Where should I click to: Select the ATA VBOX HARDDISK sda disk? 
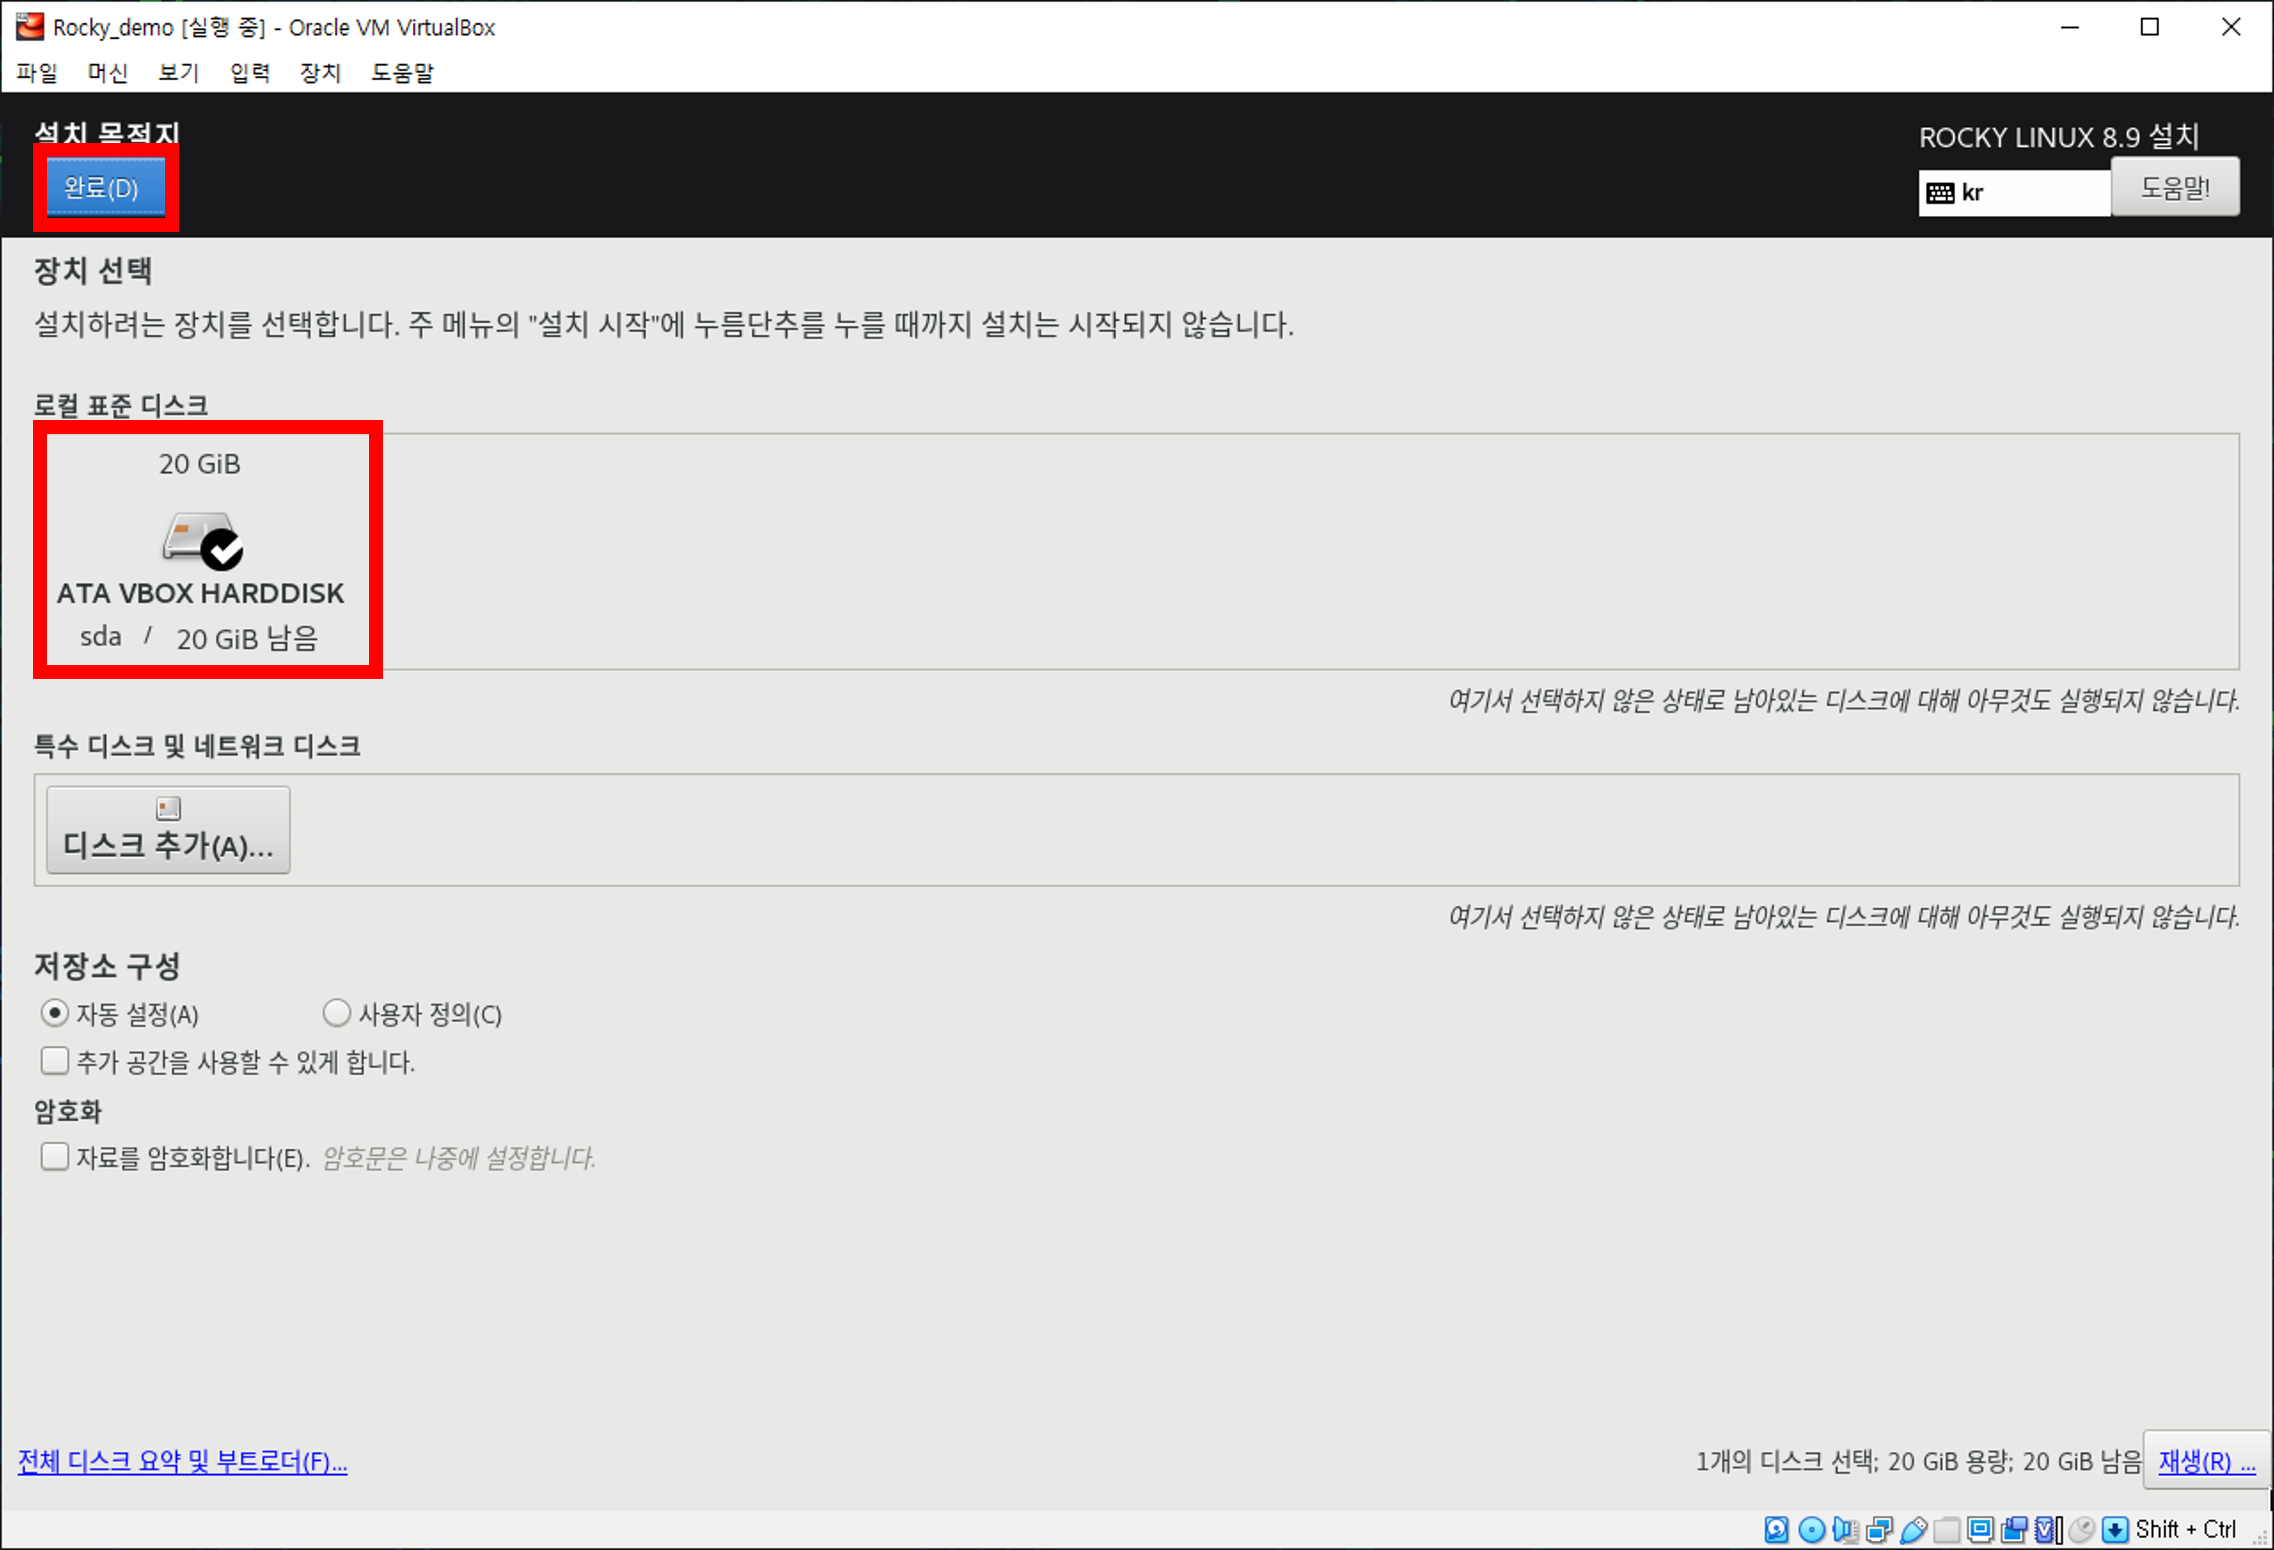200,550
